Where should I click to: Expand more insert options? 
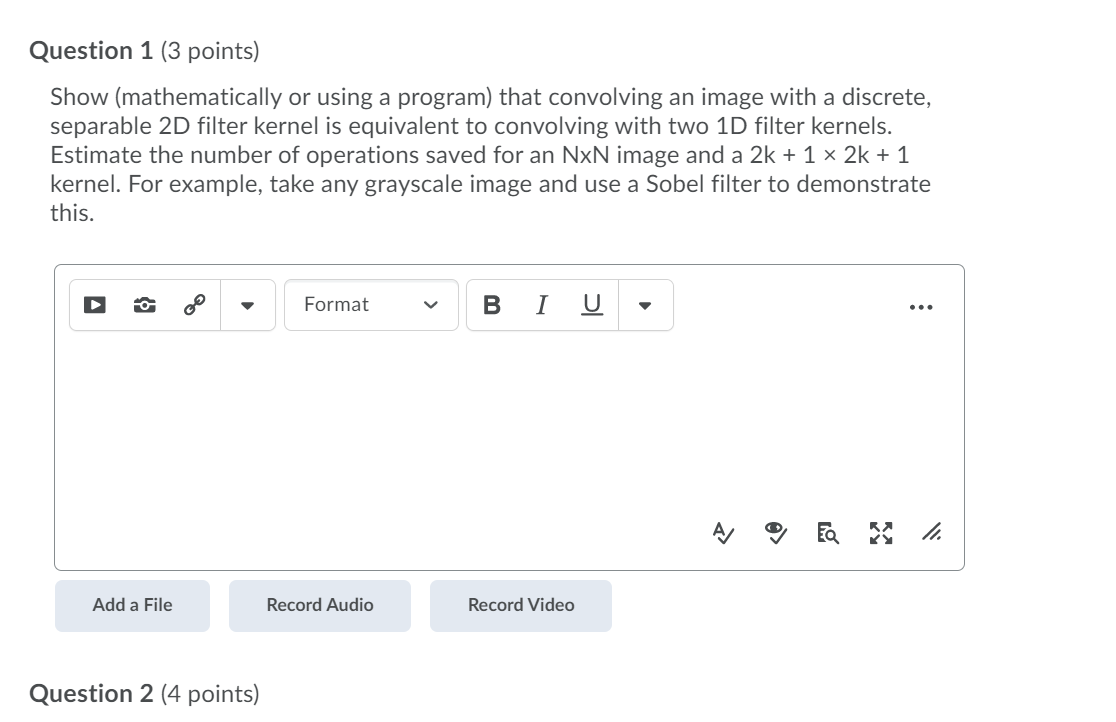pyautogui.click(x=247, y=305)
